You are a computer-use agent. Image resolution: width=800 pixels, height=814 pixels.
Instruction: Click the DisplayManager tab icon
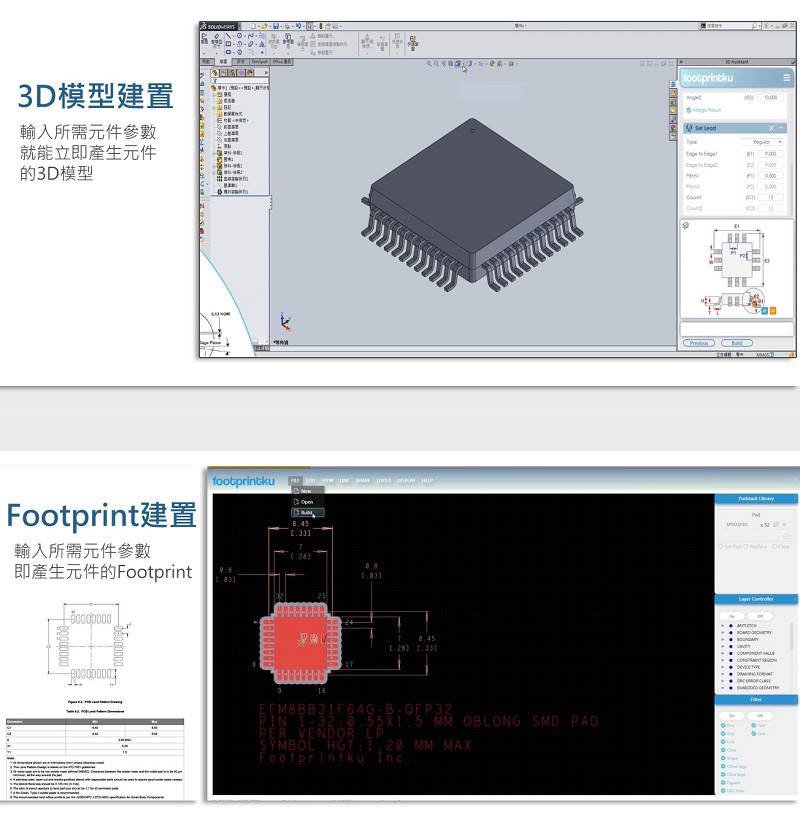[250, 73]
